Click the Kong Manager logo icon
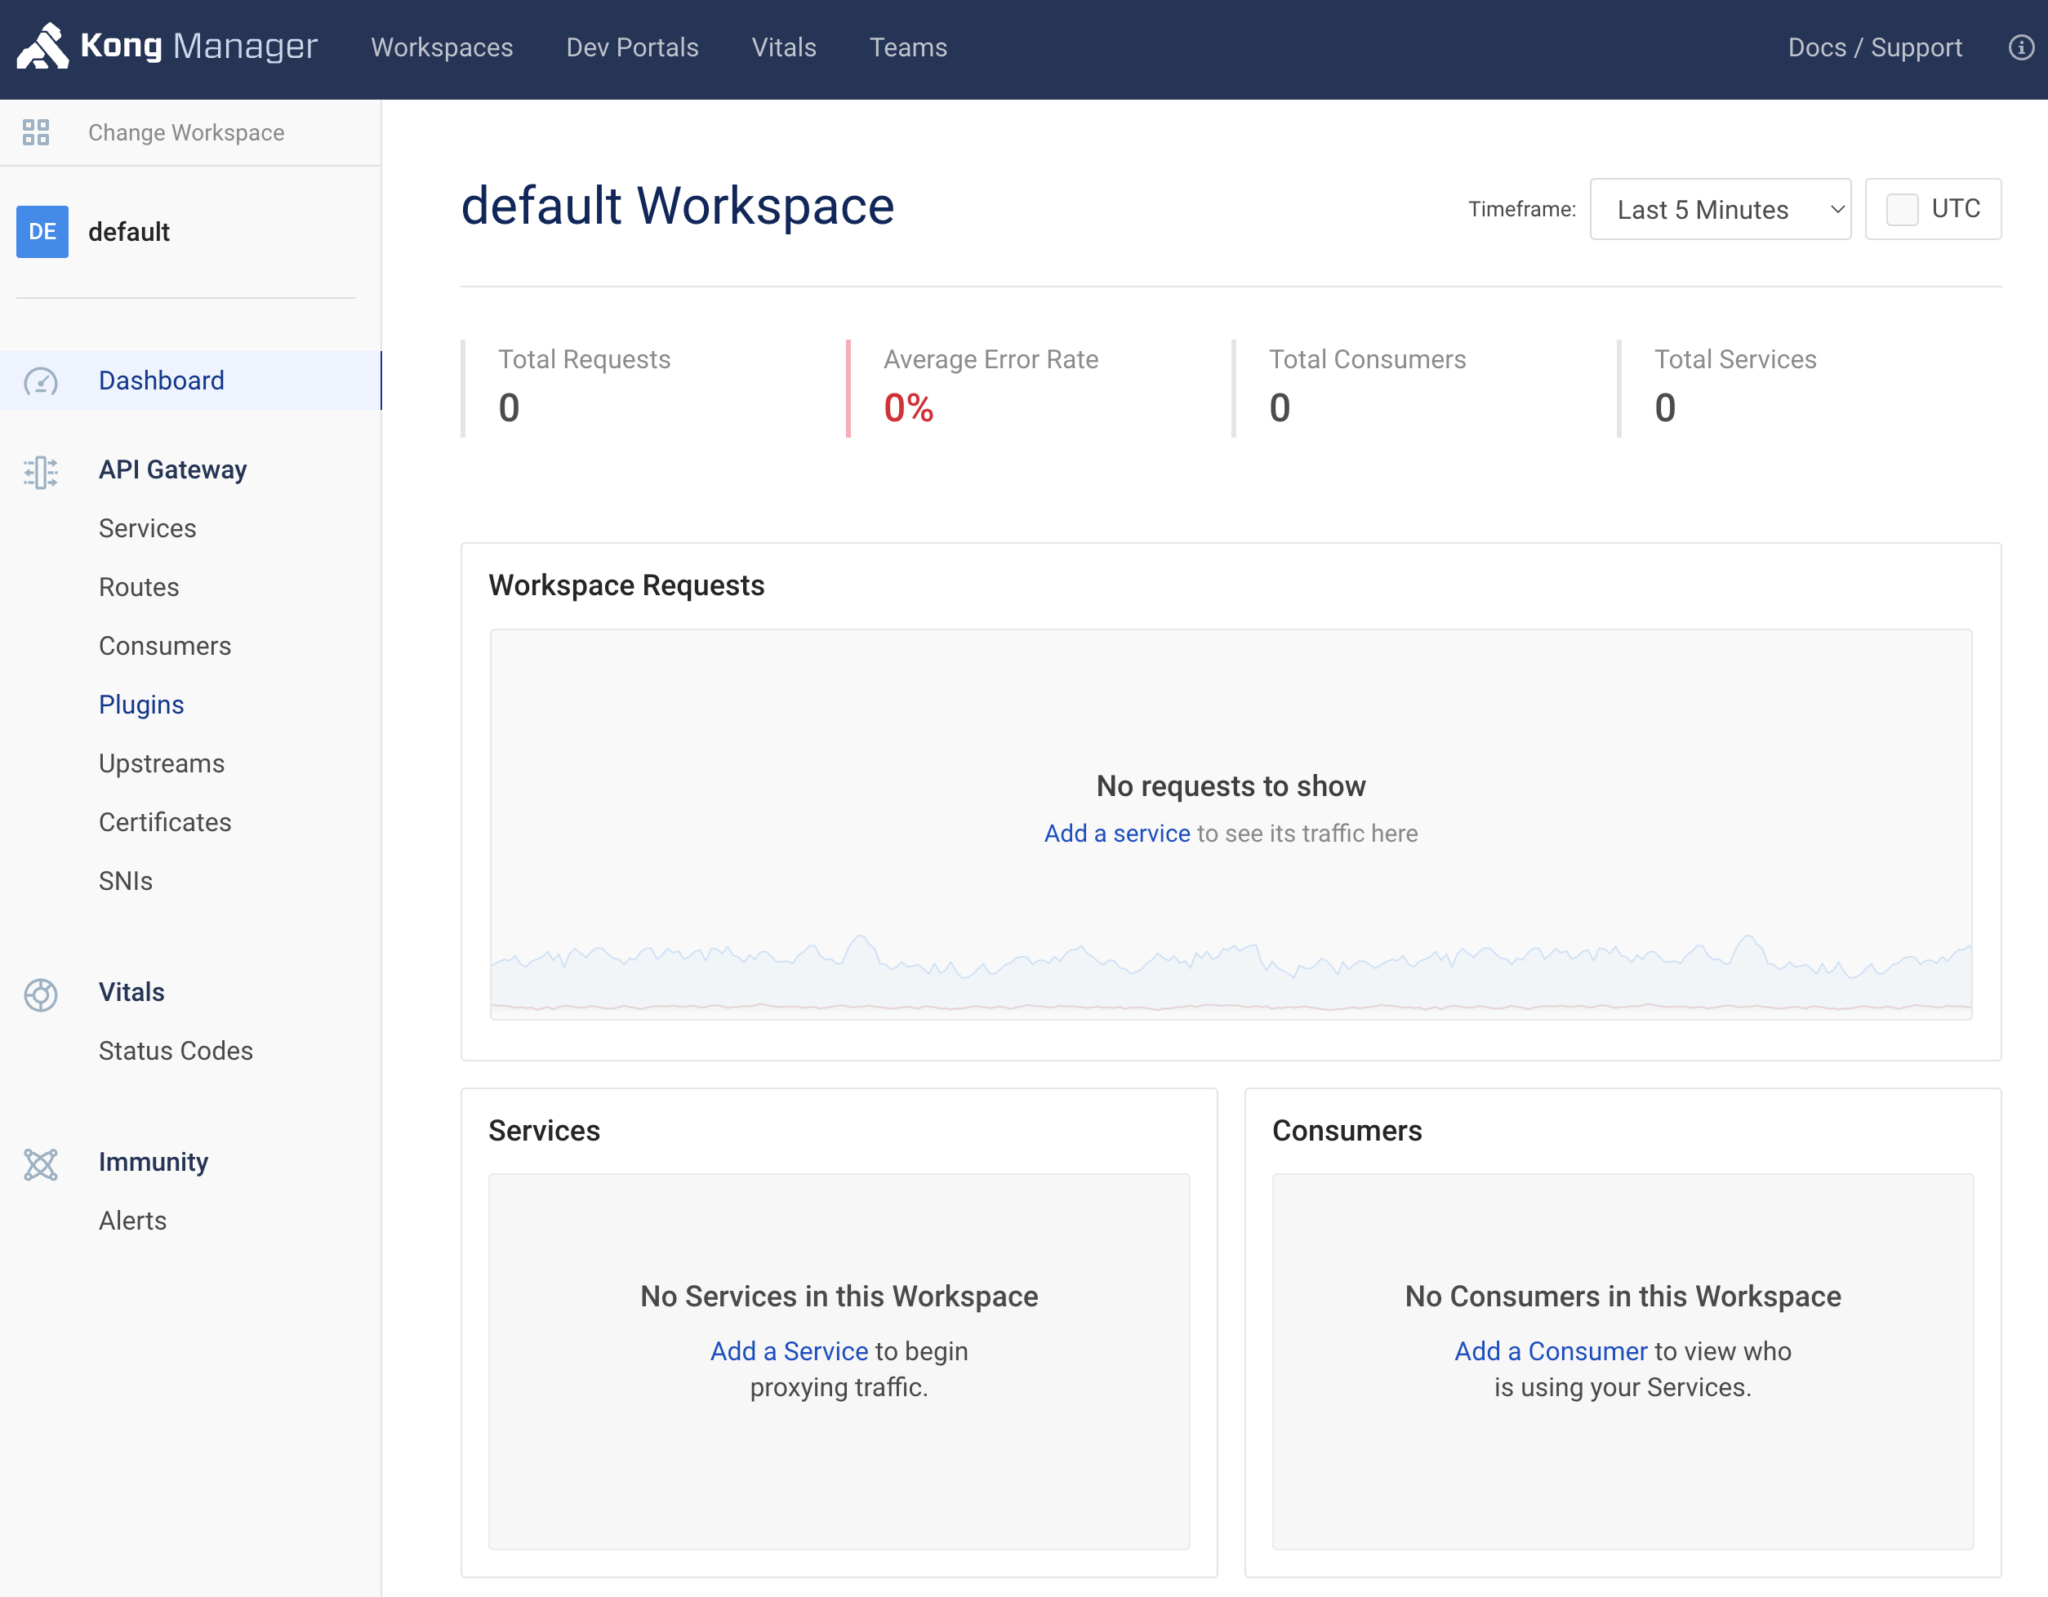 [40, 47]
